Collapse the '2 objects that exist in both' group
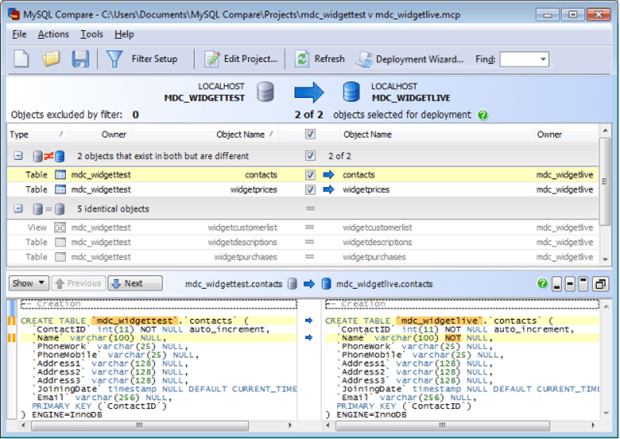The height and width of the screenshot is (439, 620). (18, 156)
